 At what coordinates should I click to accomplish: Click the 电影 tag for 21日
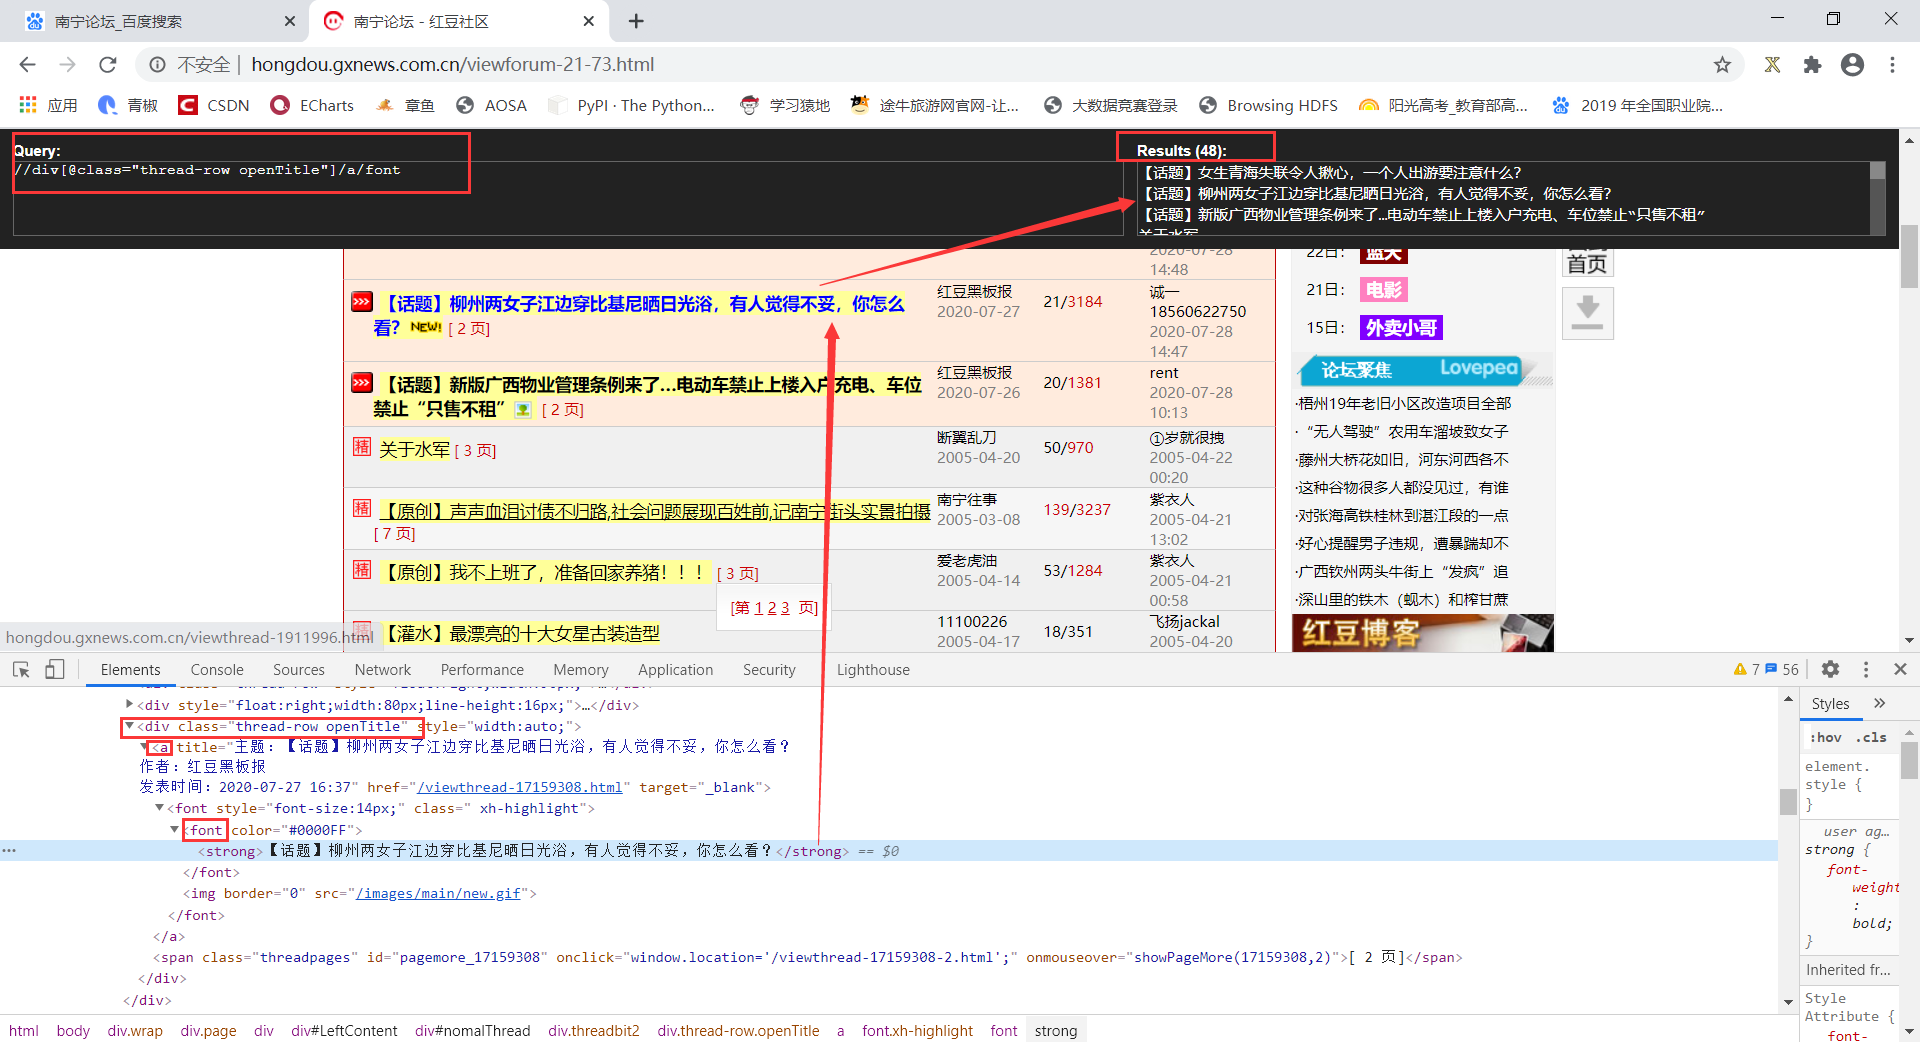[x=1384, y=290]
